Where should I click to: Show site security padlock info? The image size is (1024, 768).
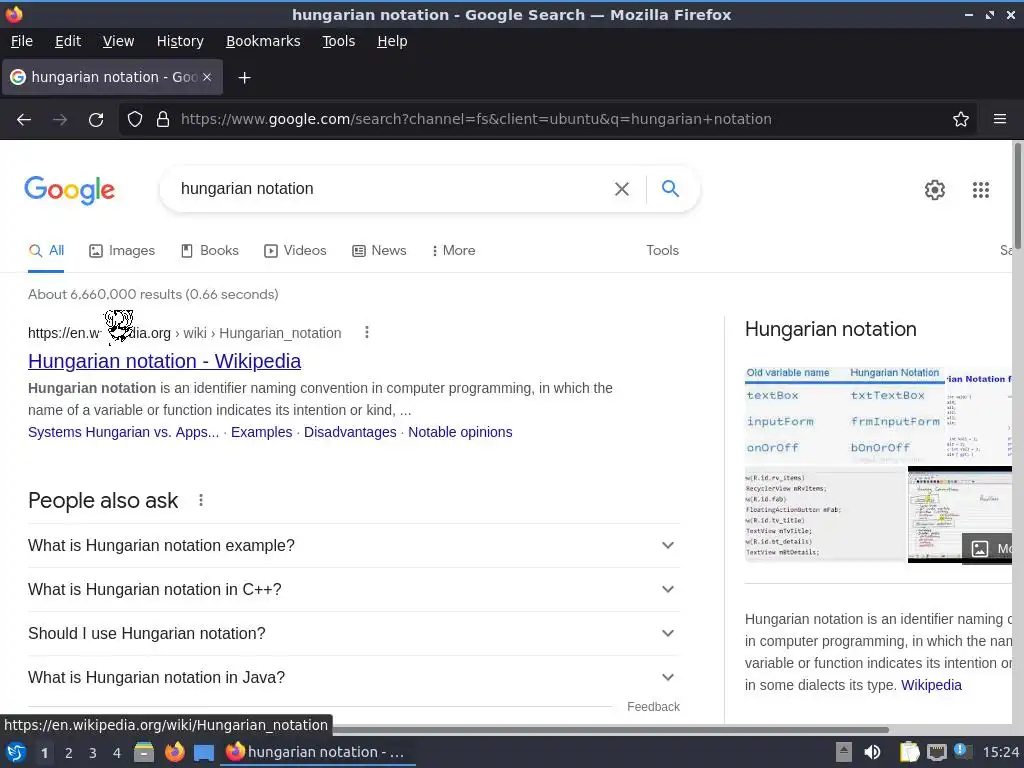(x=163, y=119)
